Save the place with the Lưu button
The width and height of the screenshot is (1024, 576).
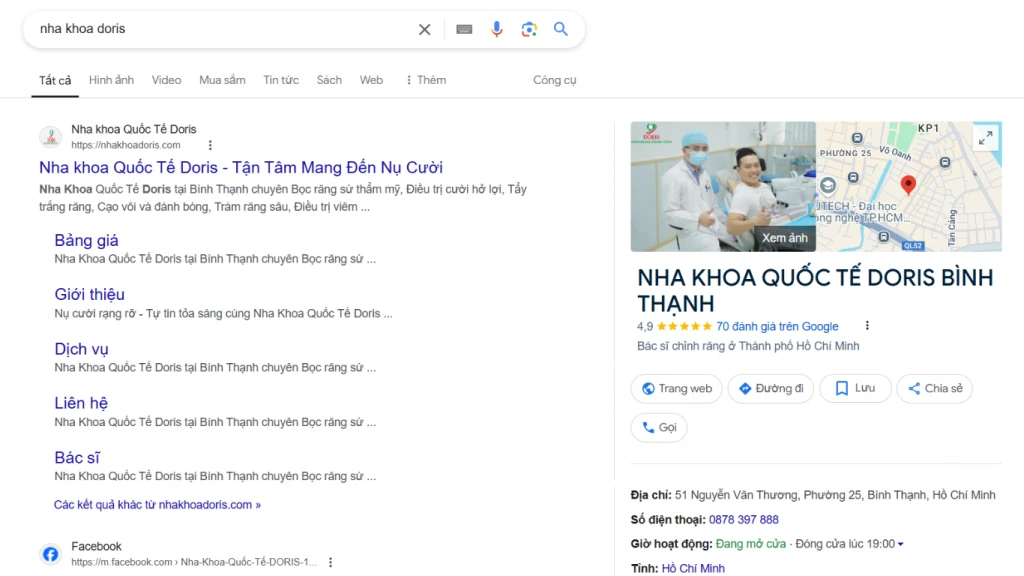click(x=855, y=388)
